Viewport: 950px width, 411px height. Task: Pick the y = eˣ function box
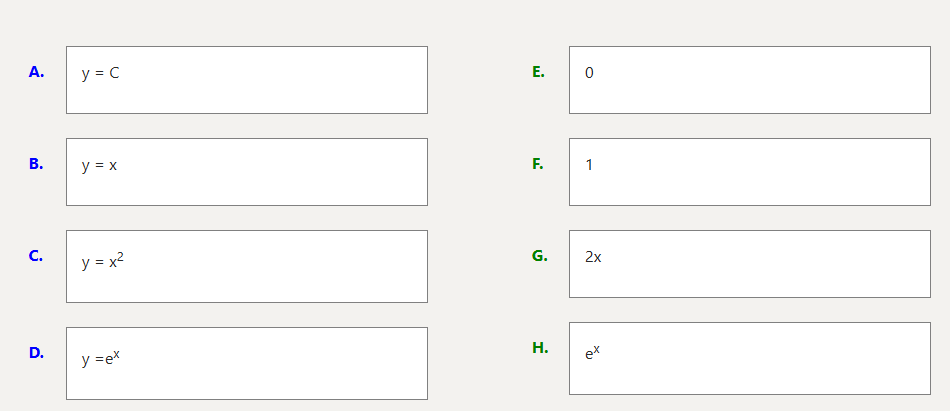pos(247,363)
